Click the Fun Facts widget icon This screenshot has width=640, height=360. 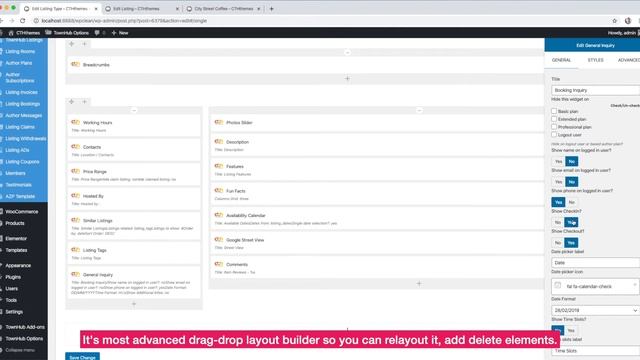tap(219, 191)
